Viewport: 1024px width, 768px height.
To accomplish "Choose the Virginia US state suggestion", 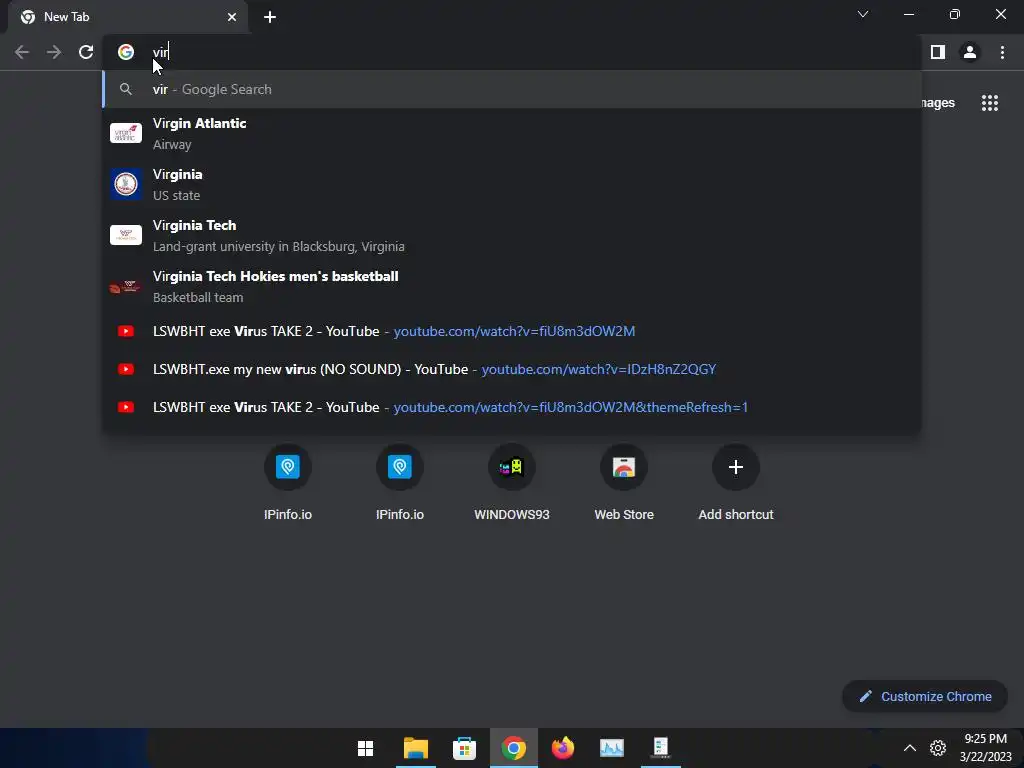I will point(513,184).
